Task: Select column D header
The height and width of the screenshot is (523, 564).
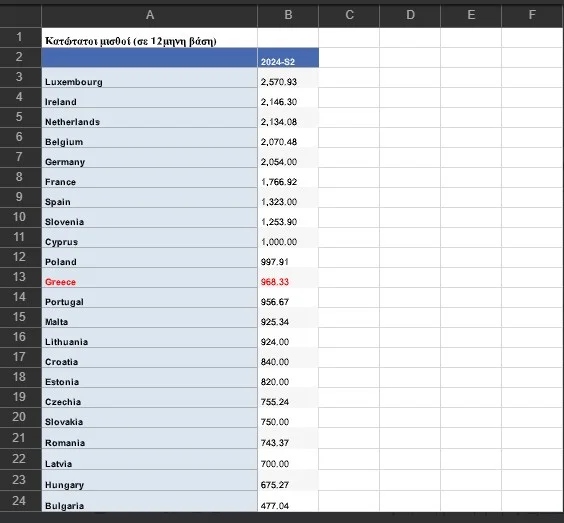Action: [x=410, y=15]
